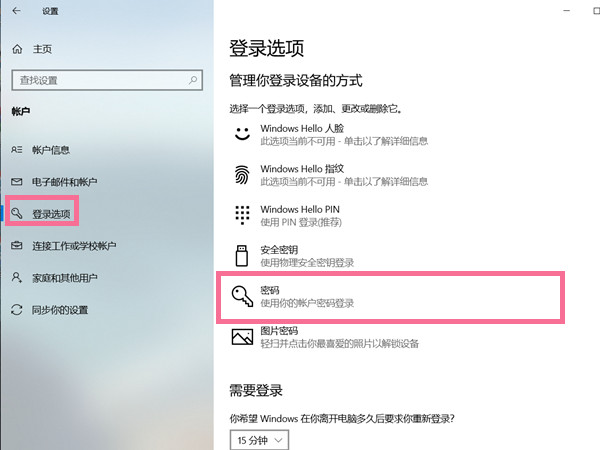This screenshot has width=600, height=450.
Task: Click the envelope icon for 电子邮件和帐户
Action: pos(16,182)
